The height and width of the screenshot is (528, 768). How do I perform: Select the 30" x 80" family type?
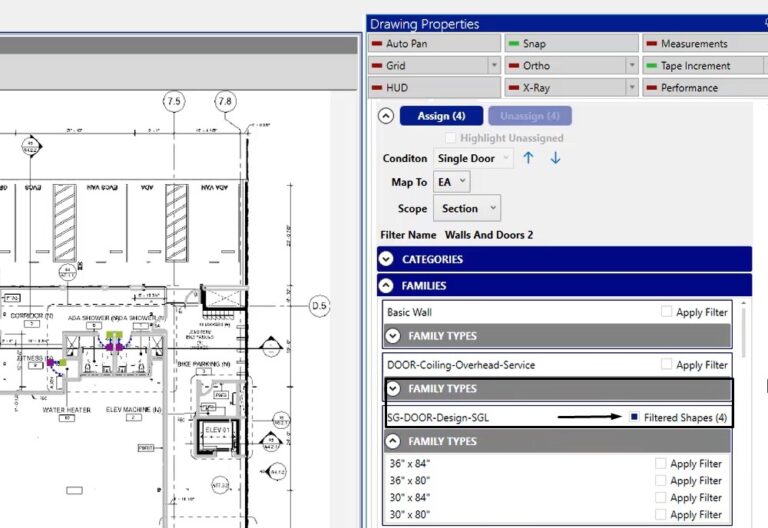[x=410, y=514]
